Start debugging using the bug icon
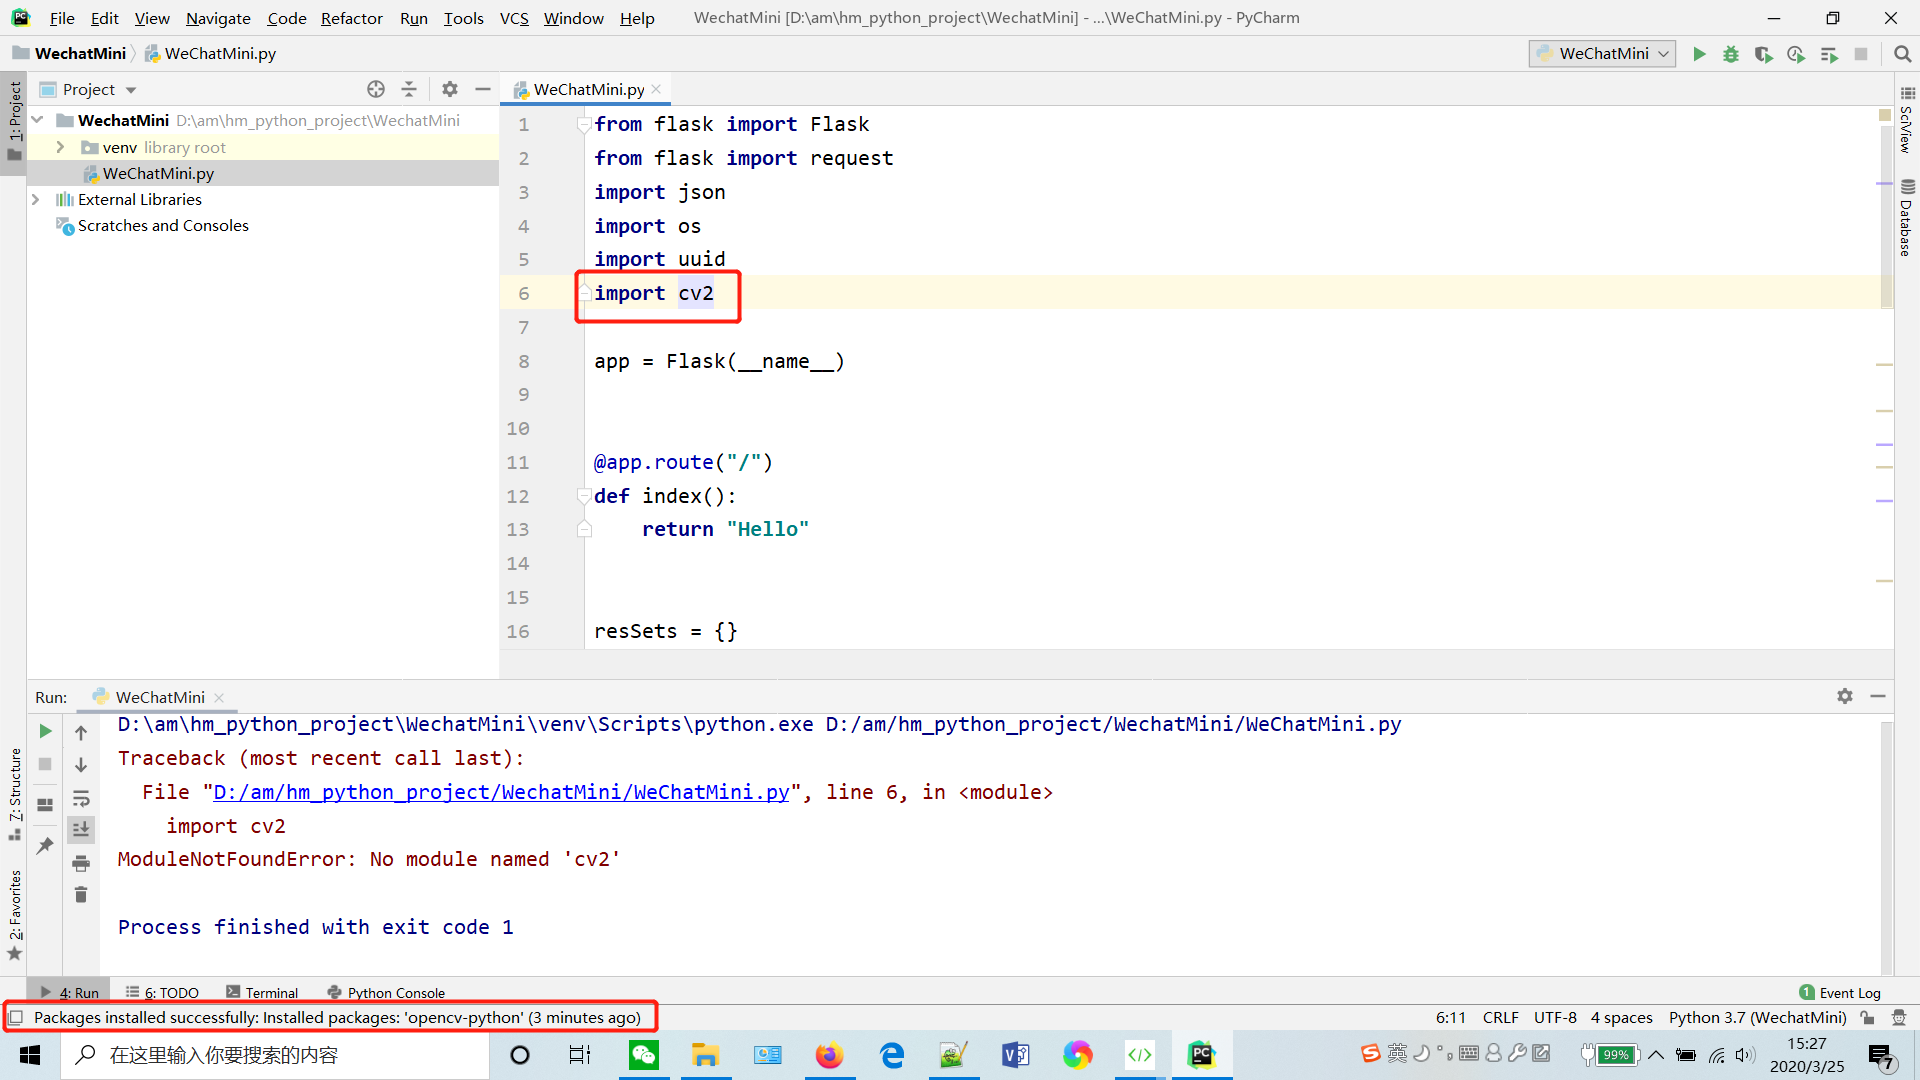This screenshot has height=1080, width=1920. click(x=1731, y=54)
